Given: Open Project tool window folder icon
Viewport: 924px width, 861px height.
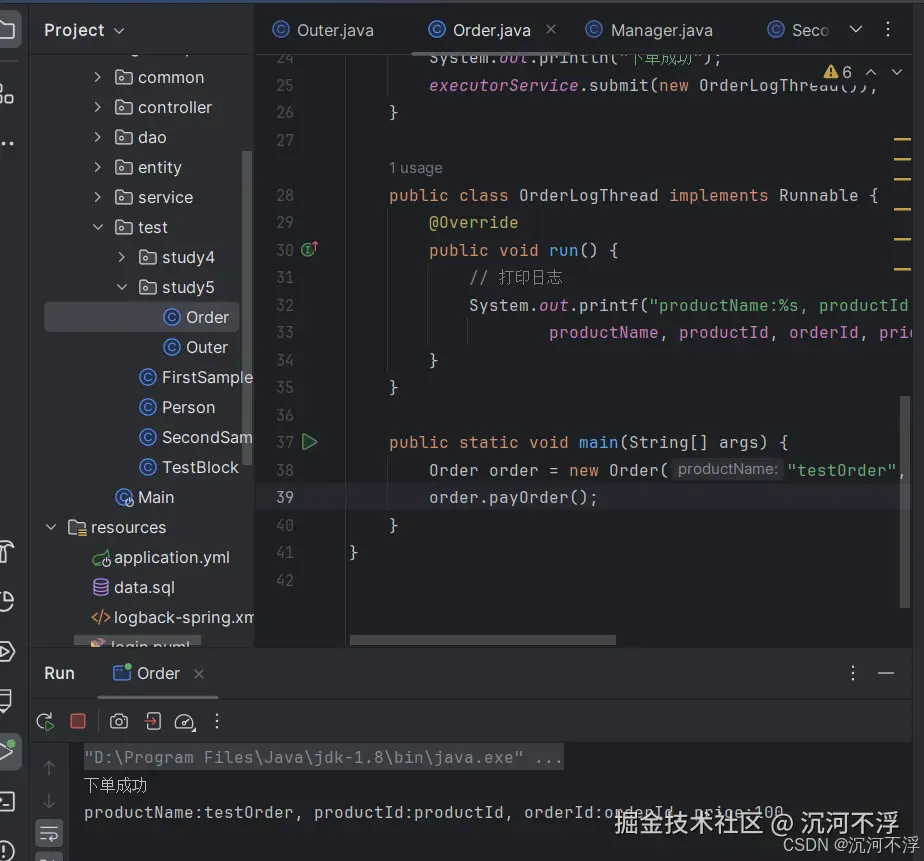Looking at the screenshot, I should (7, 29).
